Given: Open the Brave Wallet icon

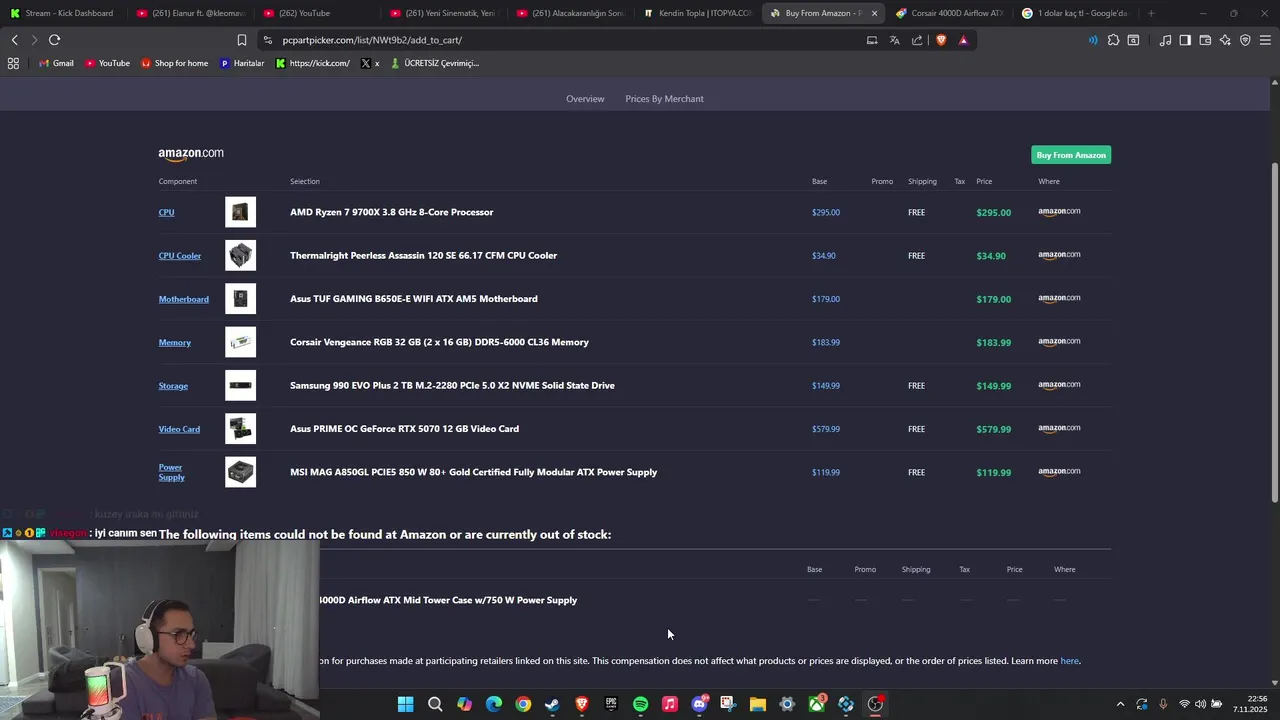Looking at the screenshot, I should 1205,40.
